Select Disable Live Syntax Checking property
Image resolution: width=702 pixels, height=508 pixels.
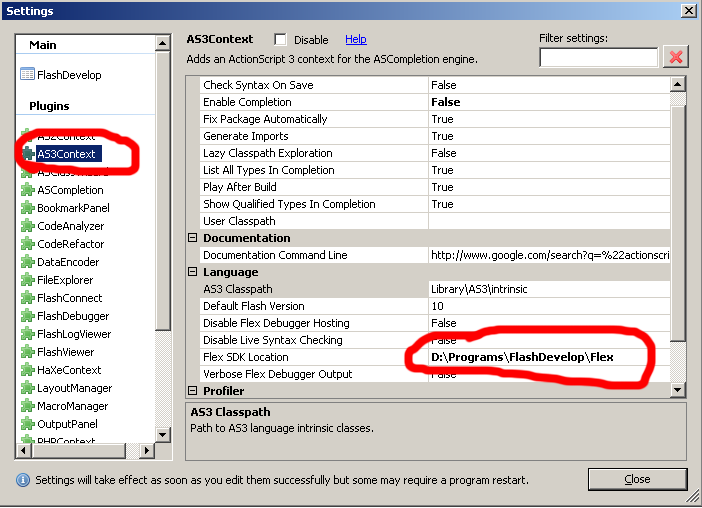click(273, 340)
